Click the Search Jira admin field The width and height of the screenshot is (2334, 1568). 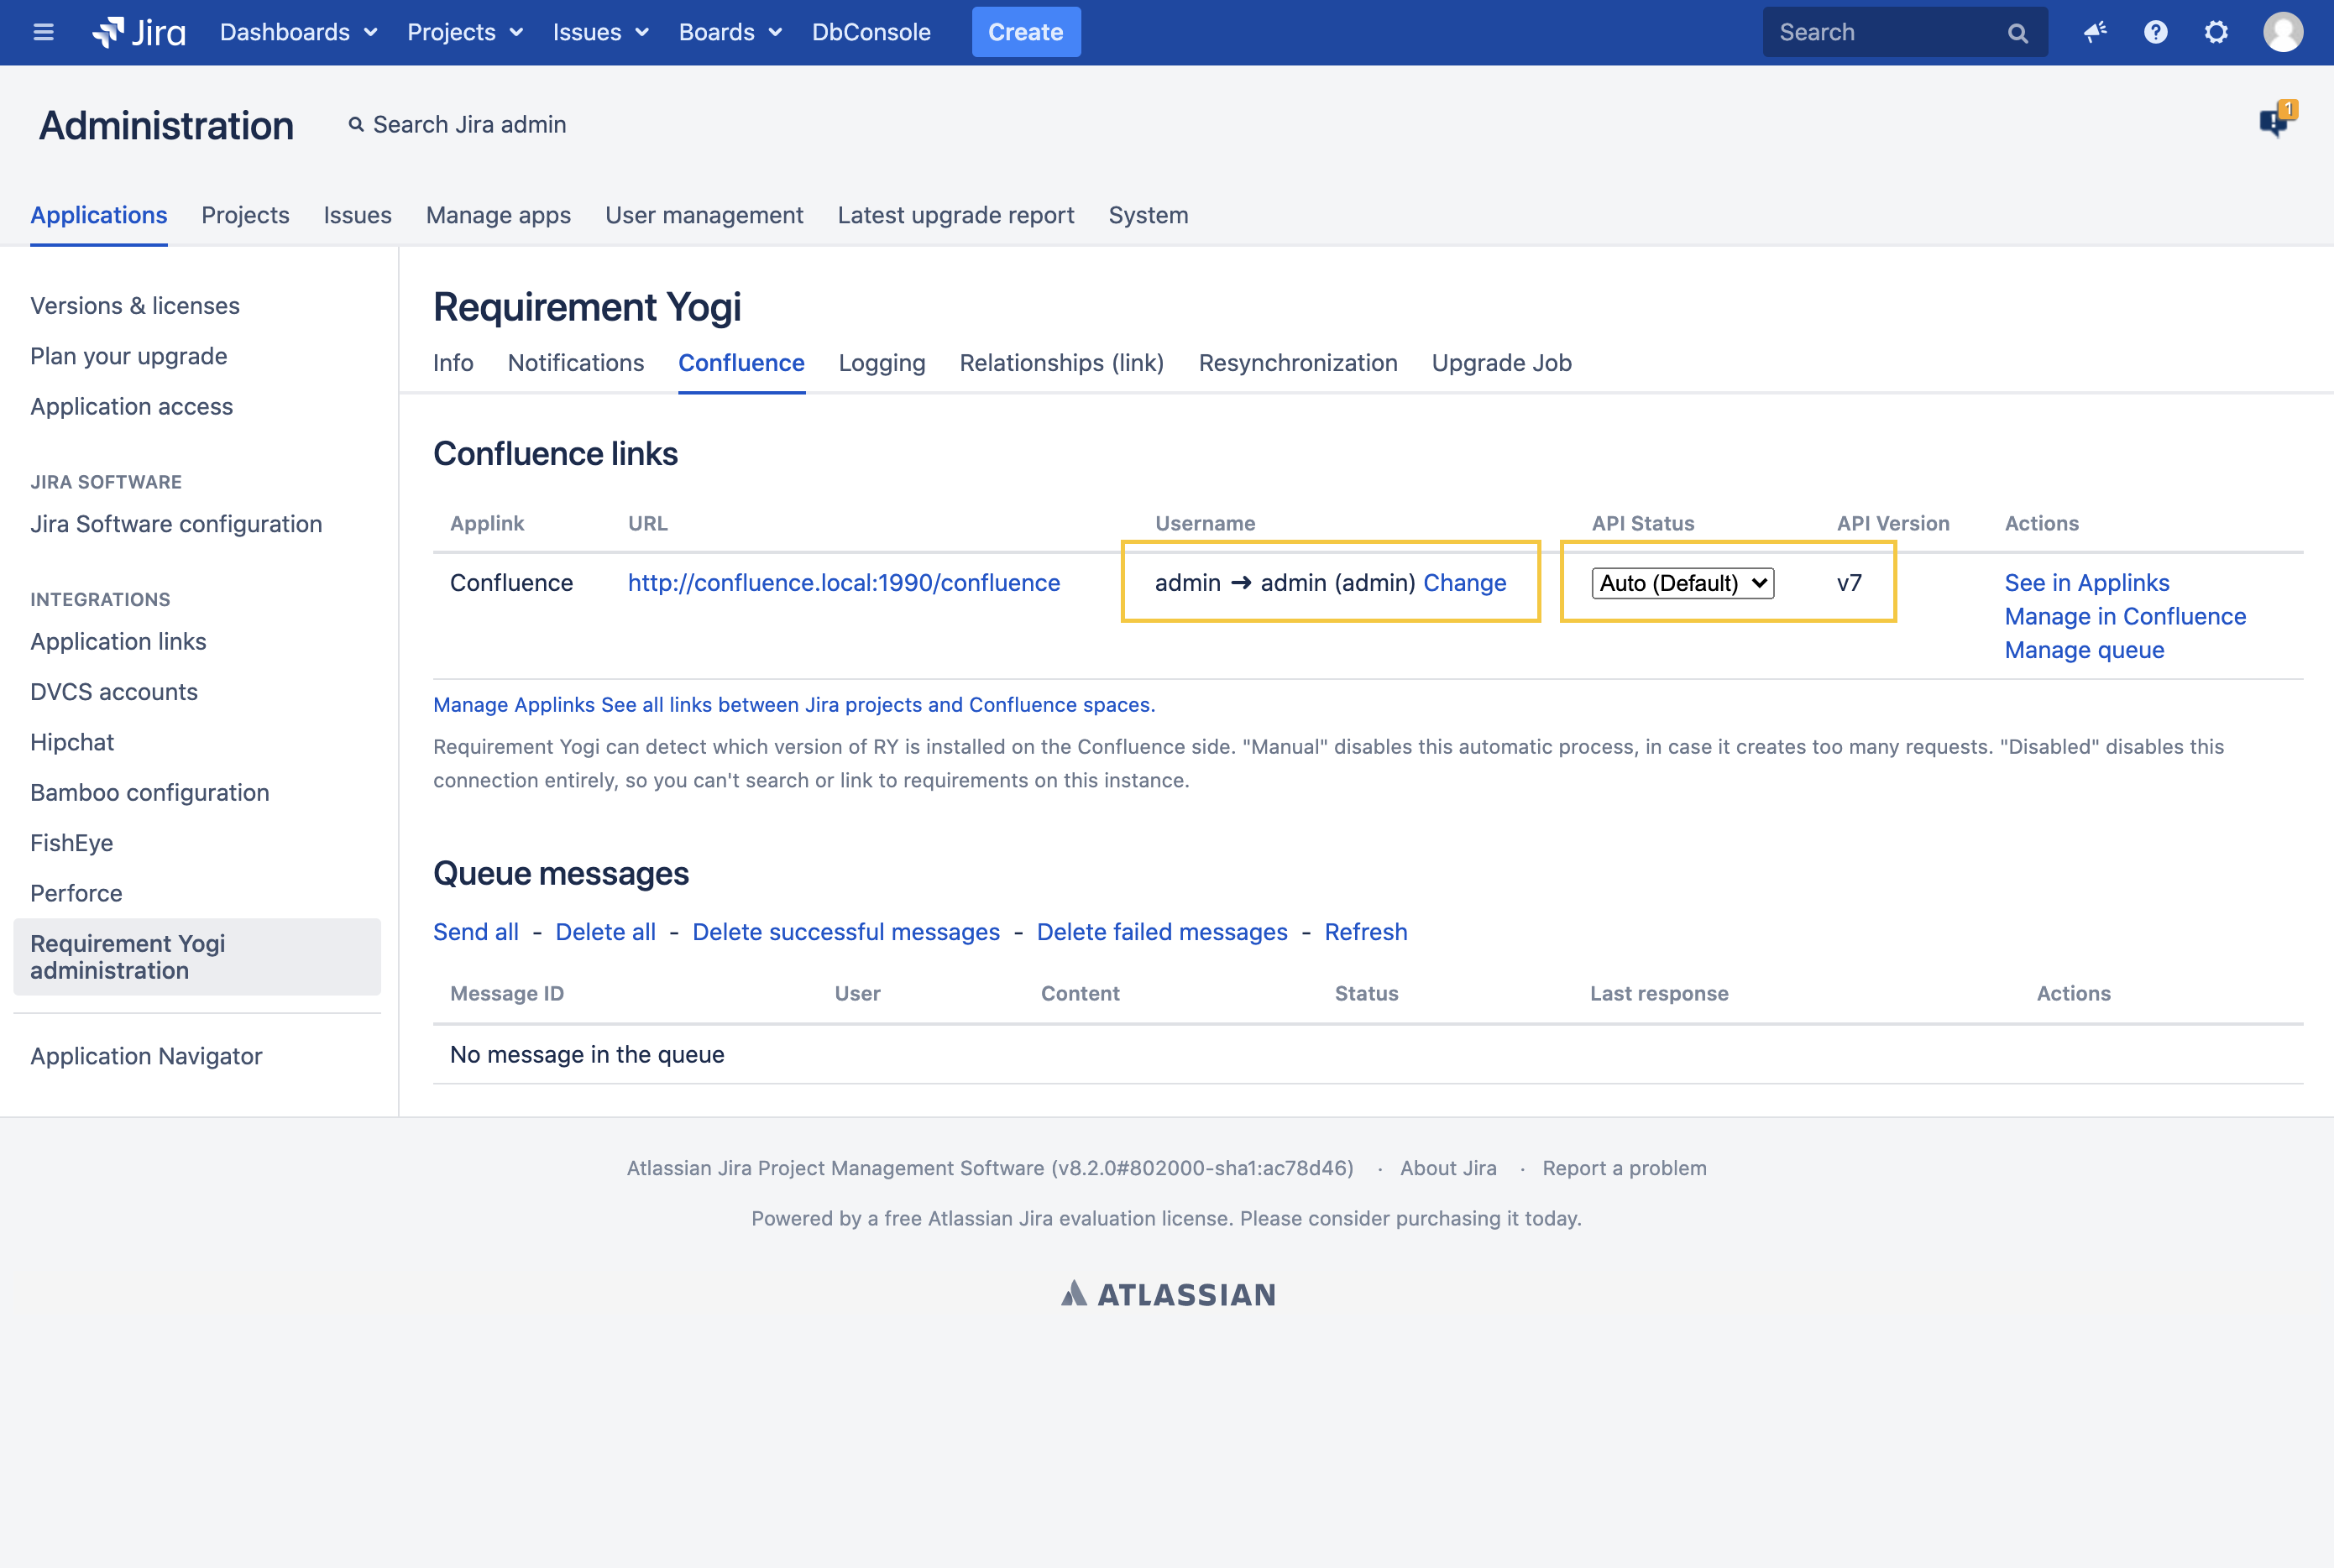click(469, 125)
